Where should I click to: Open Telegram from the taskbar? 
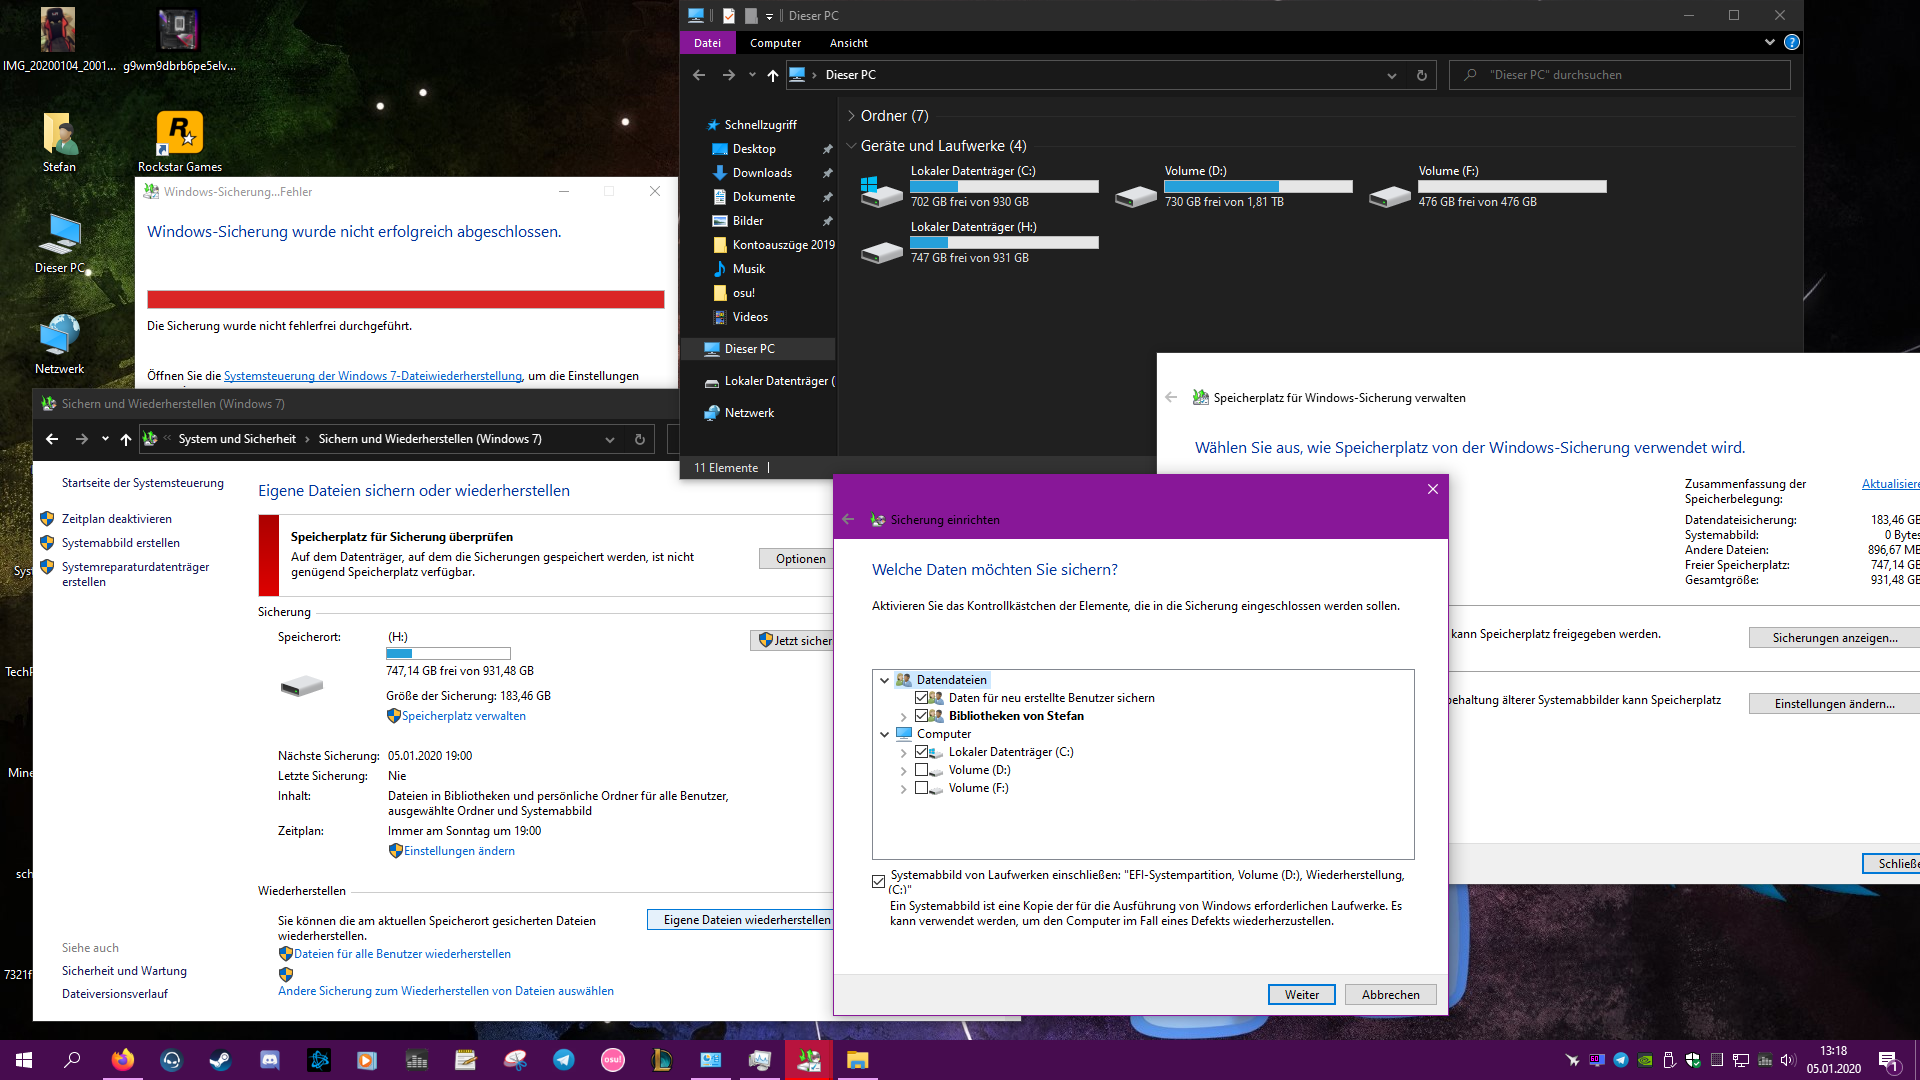[564, 1060]
